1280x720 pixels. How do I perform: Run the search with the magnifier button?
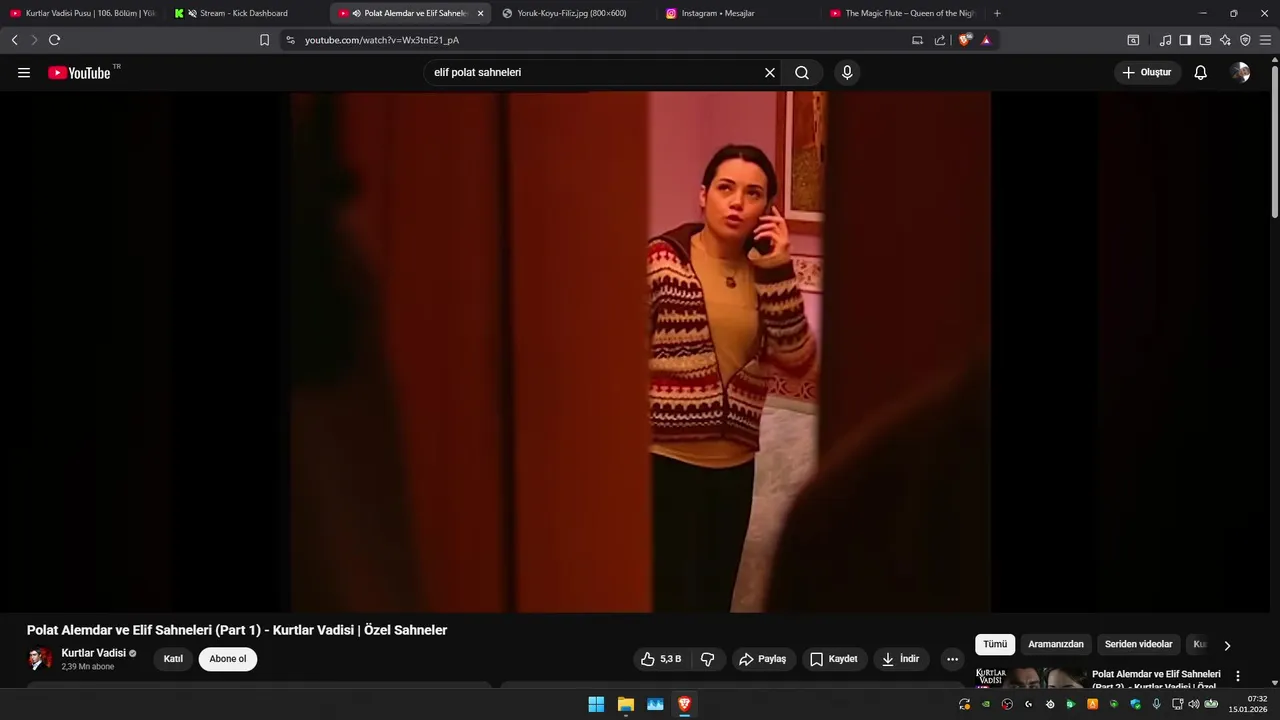(x=802, y=73)
